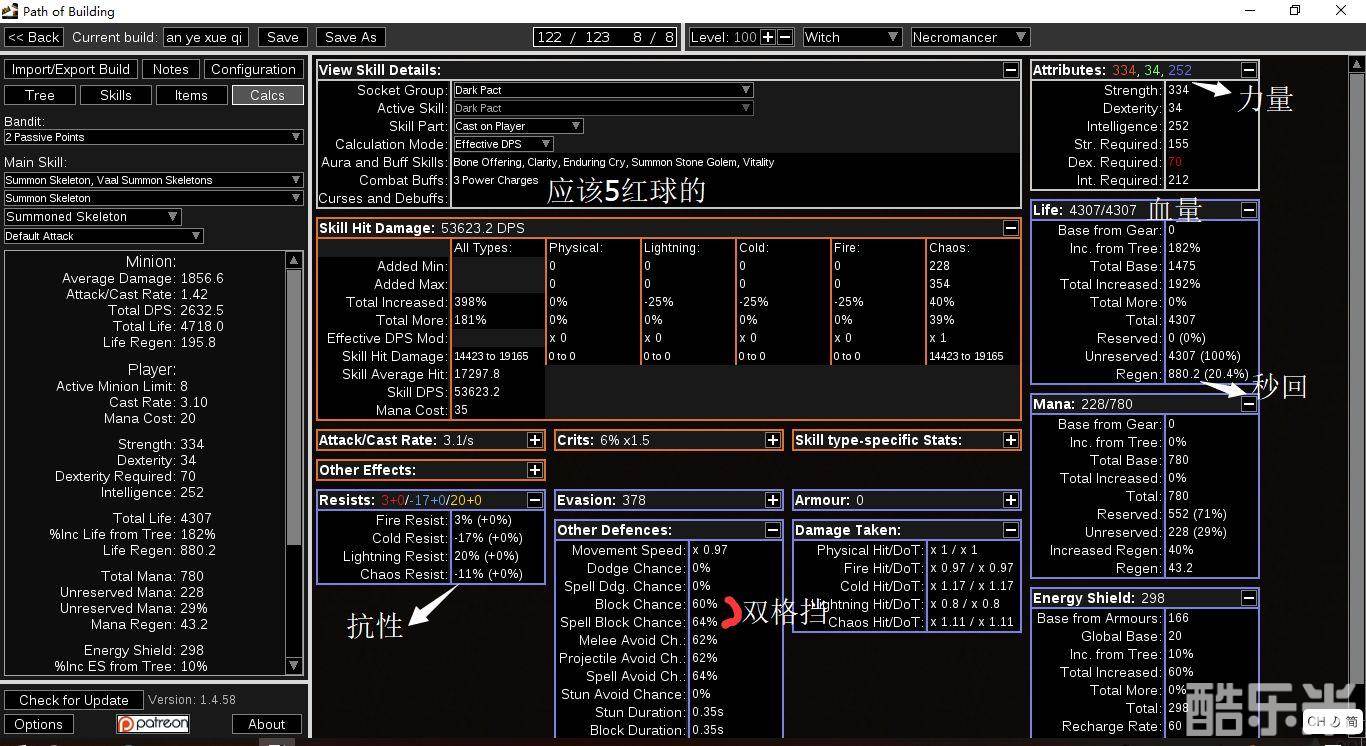Image resolution: width=1366 pixels, height=746 pixels.
Task: Expand the Attack/Cast Rate section
Action: pyautogui.click(x=535, y=440)
